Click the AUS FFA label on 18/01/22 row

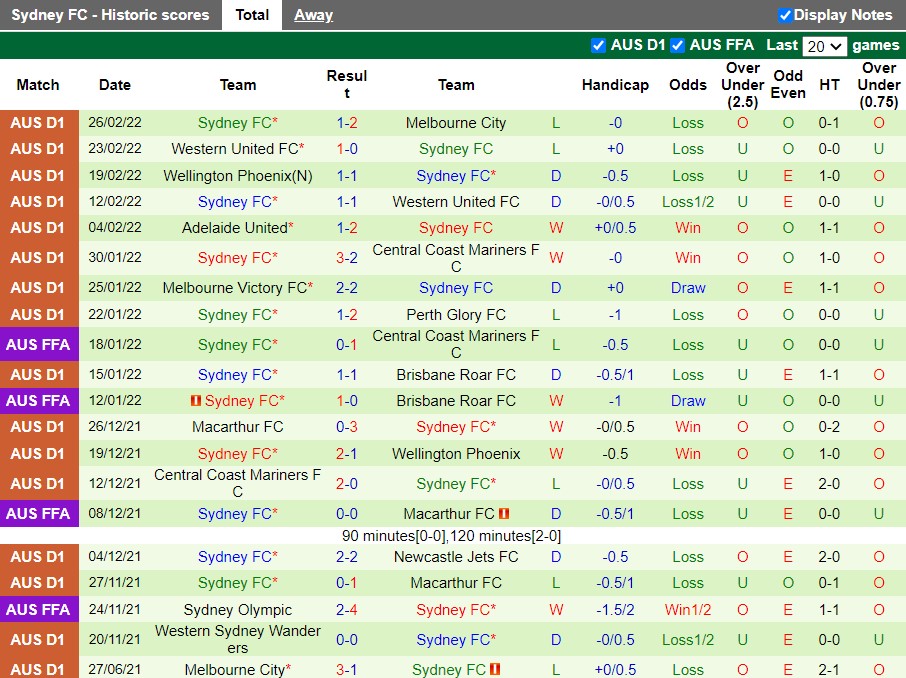click(x=39, y=344)
